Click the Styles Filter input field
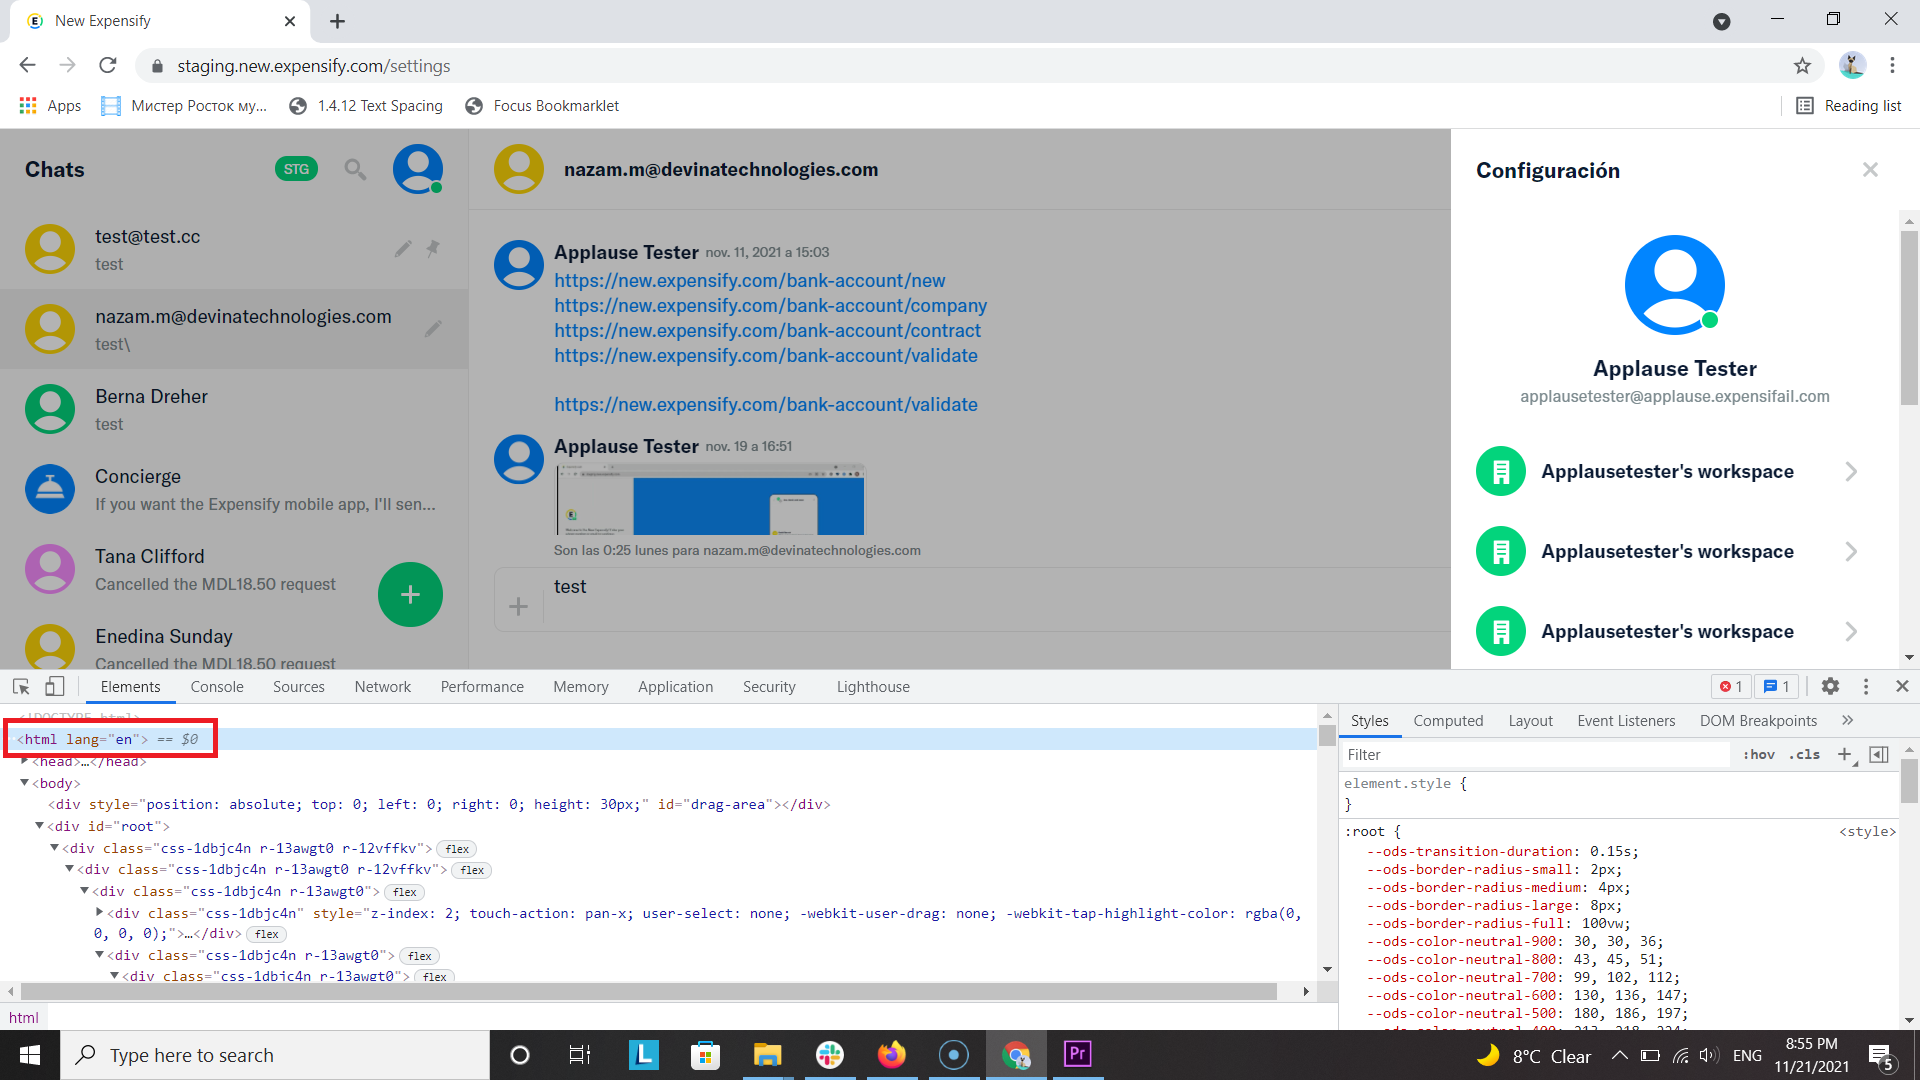Screen dimensions: 1920x1080 1535,755
